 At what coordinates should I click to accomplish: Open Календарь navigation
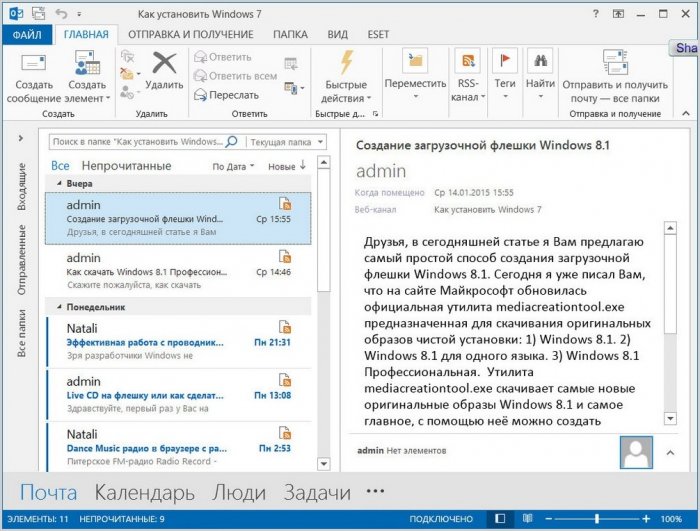click(x=145, y=492)
